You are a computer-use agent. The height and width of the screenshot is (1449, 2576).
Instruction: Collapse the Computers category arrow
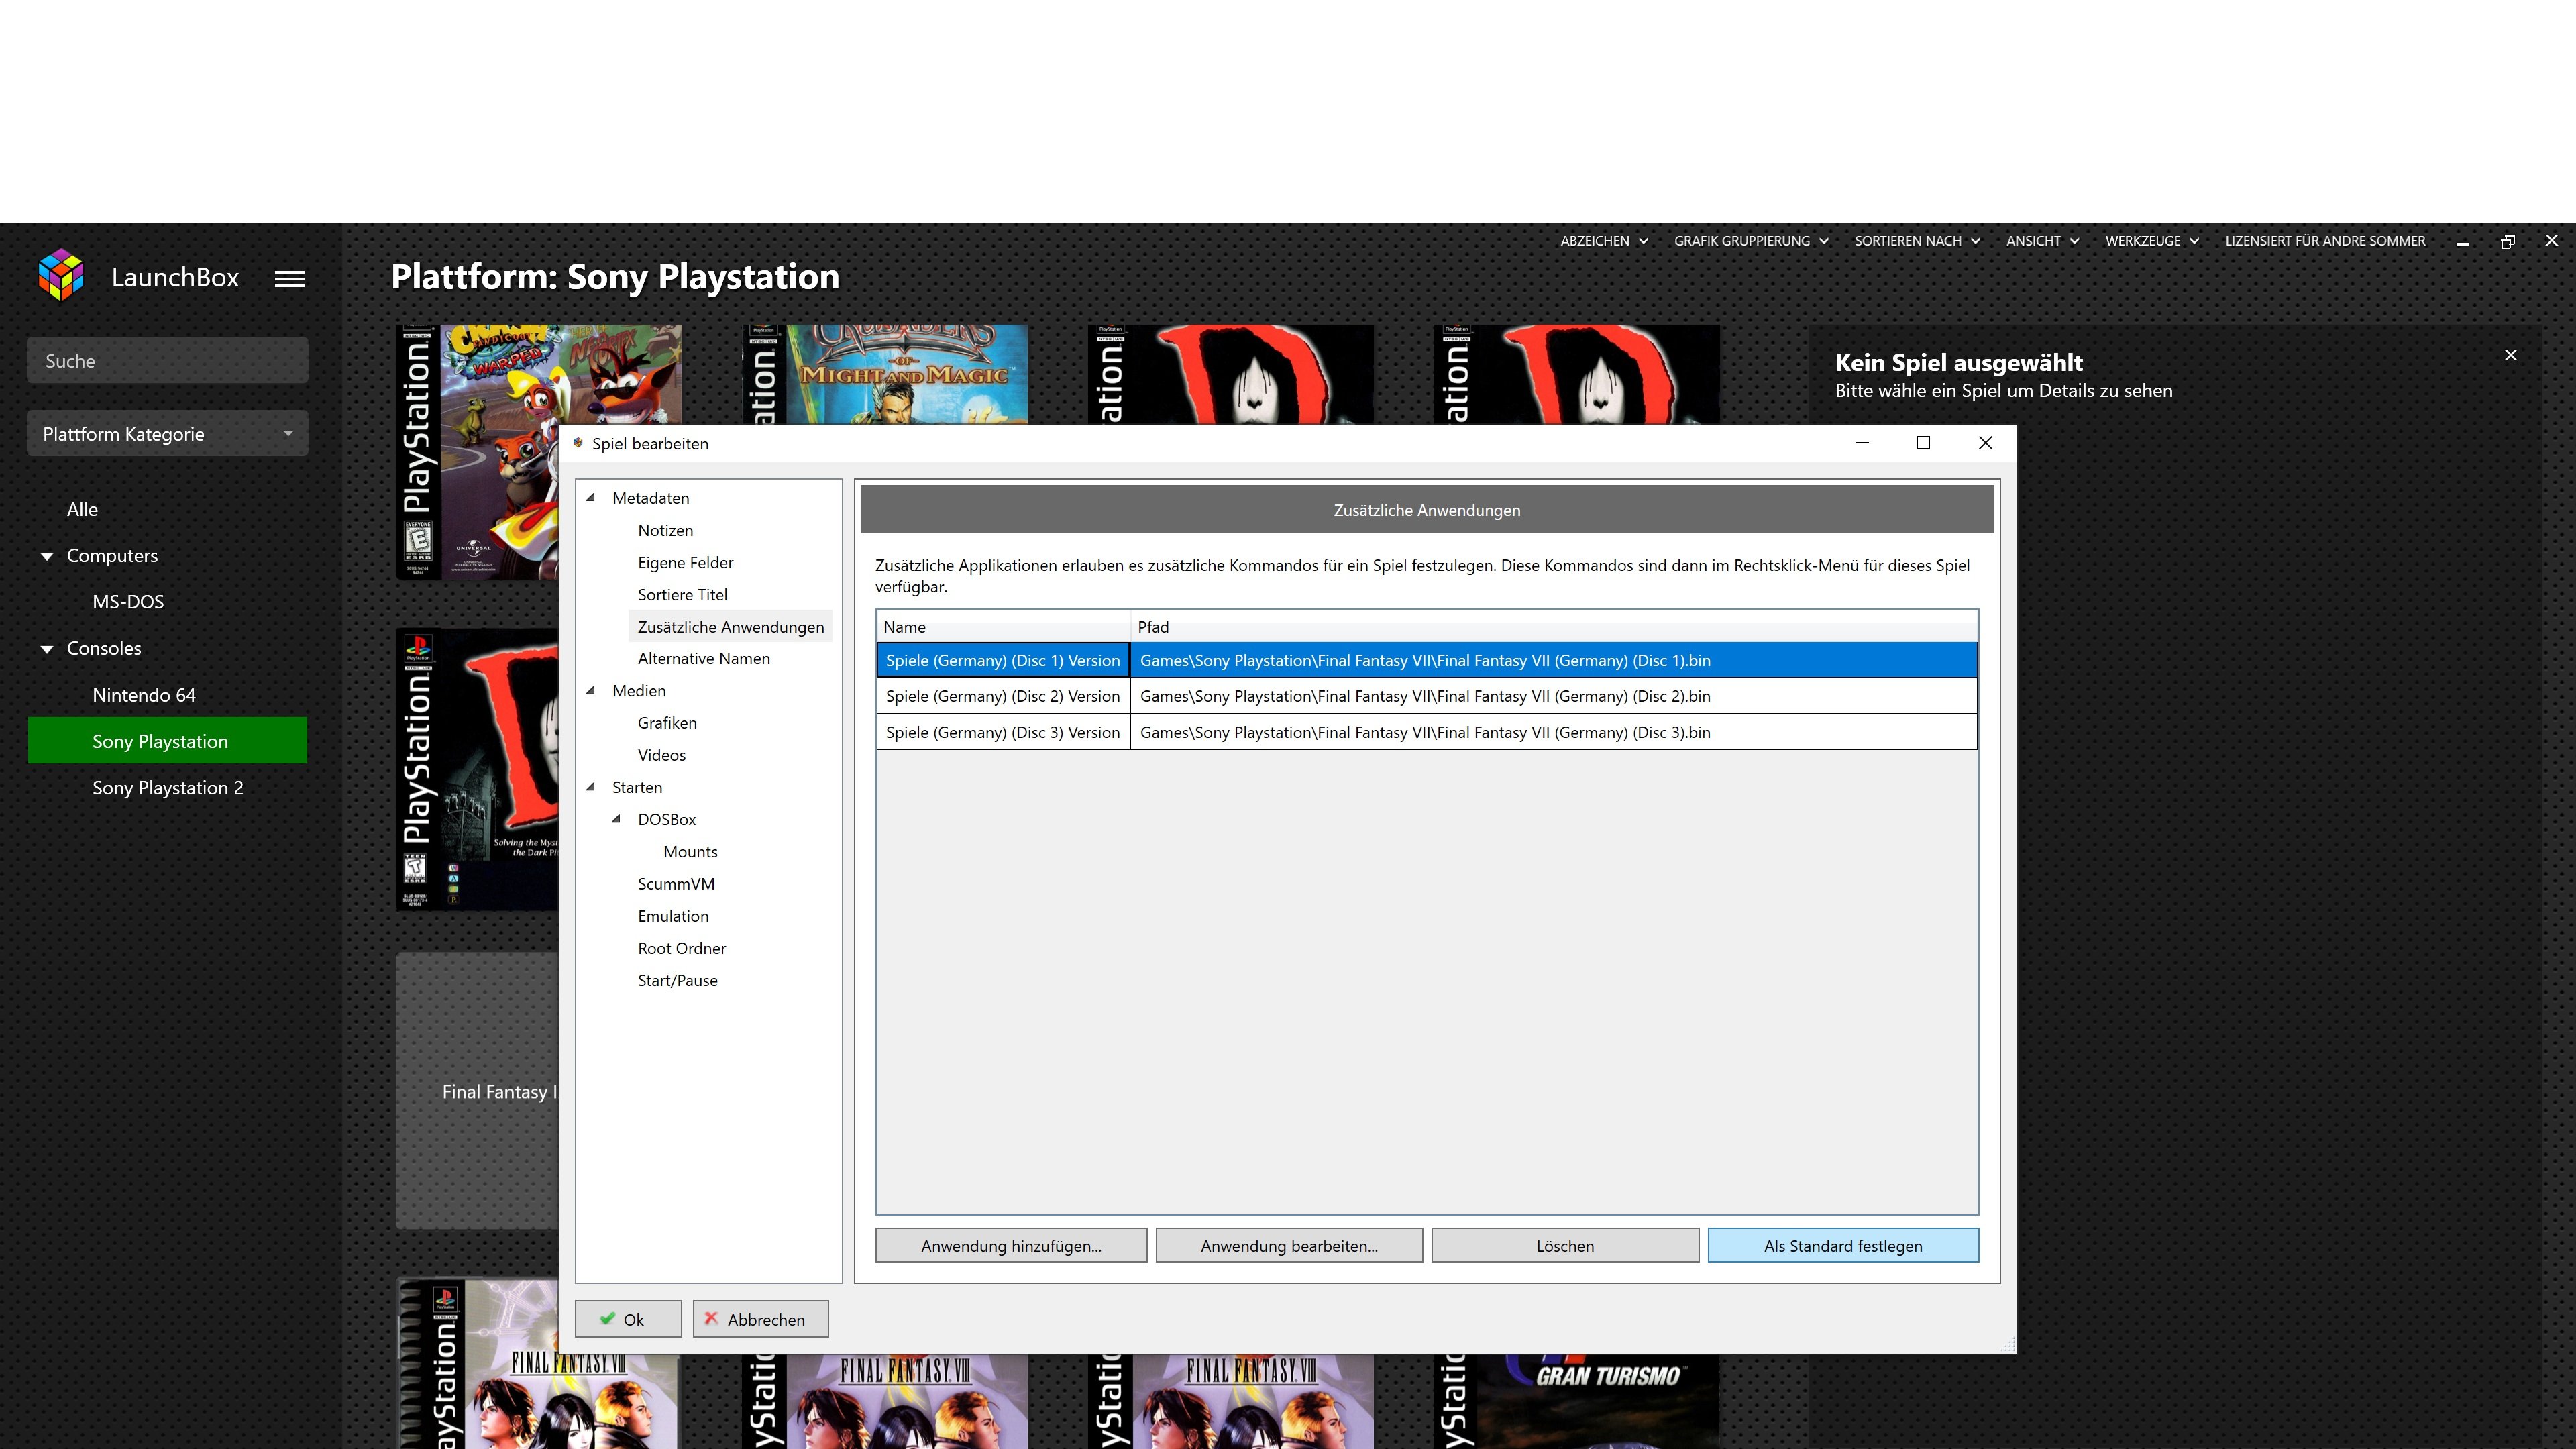pos(47,556)
